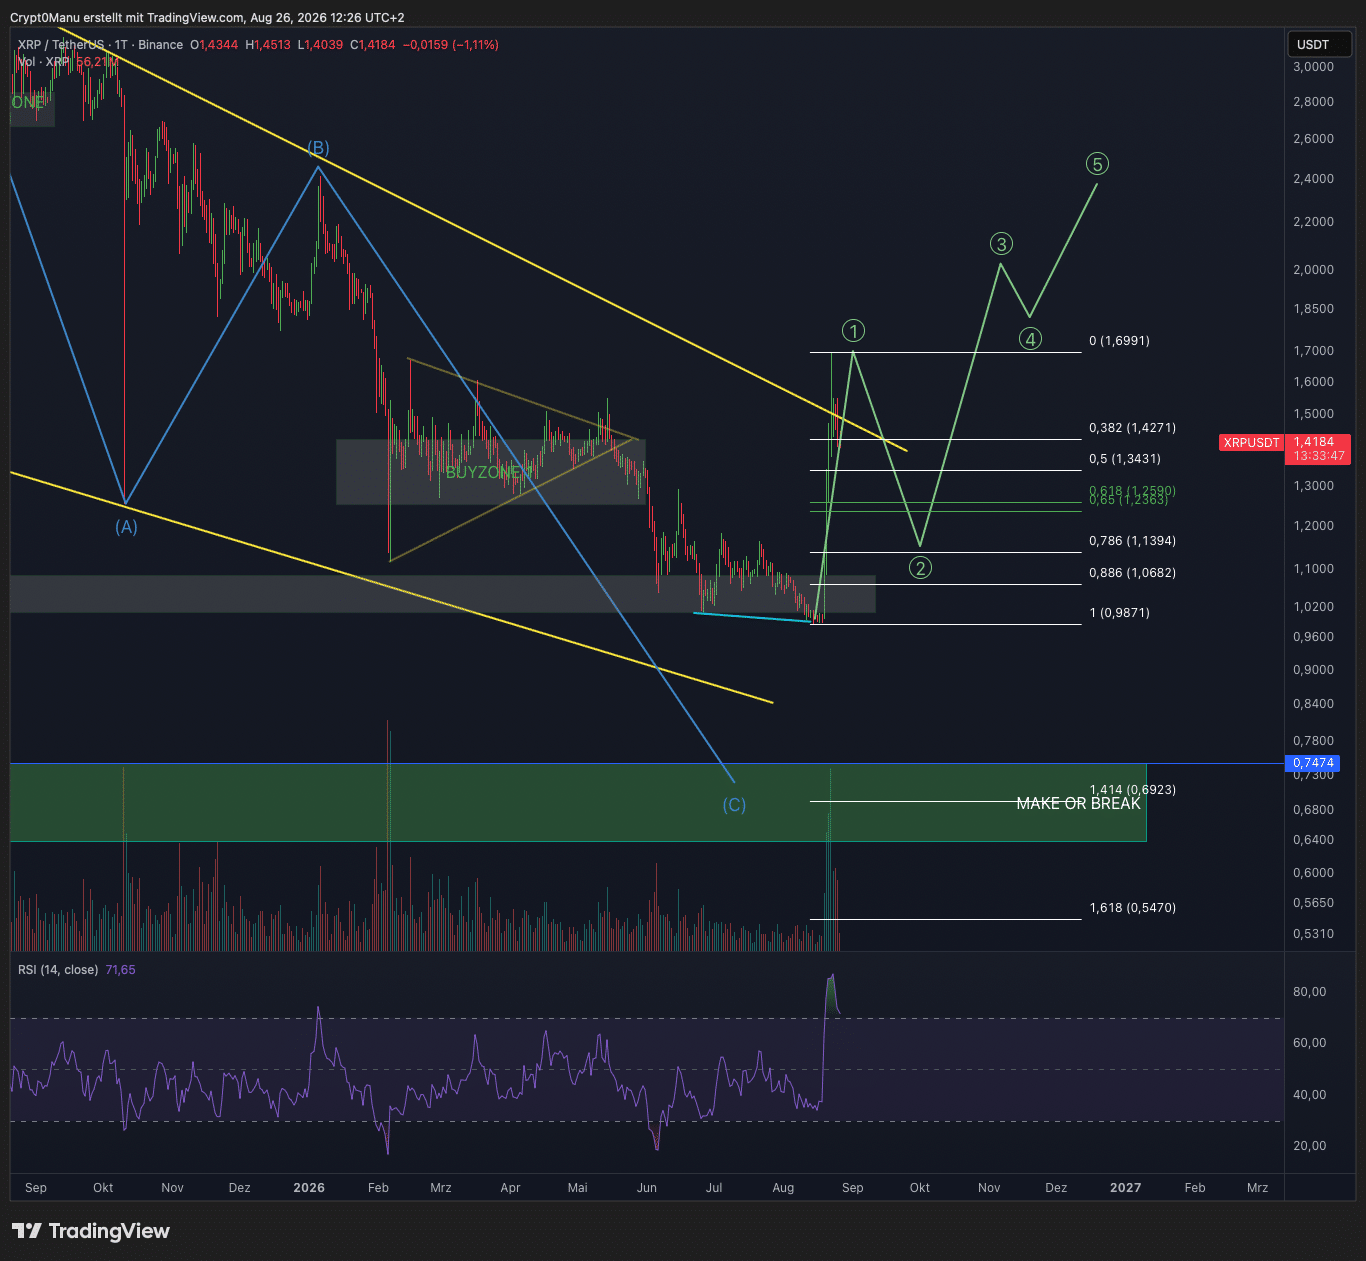This screenshot has height=1261, width=1366.
Task: Click 1,0200 on the price axis
Action: coord(1313,607)
